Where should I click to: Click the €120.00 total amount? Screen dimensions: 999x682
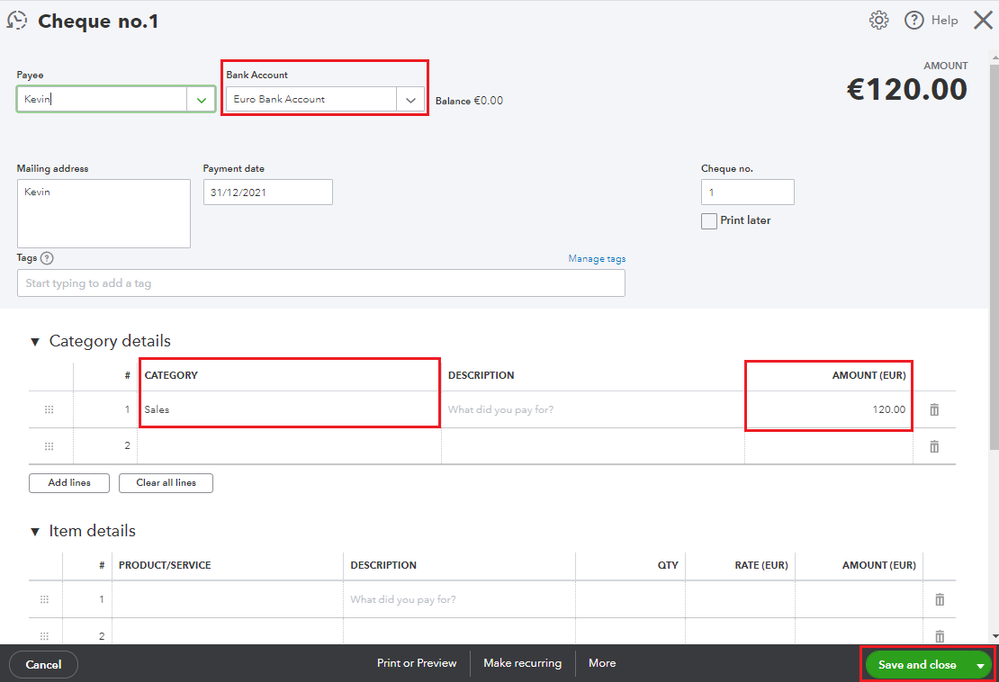[907, 89]
